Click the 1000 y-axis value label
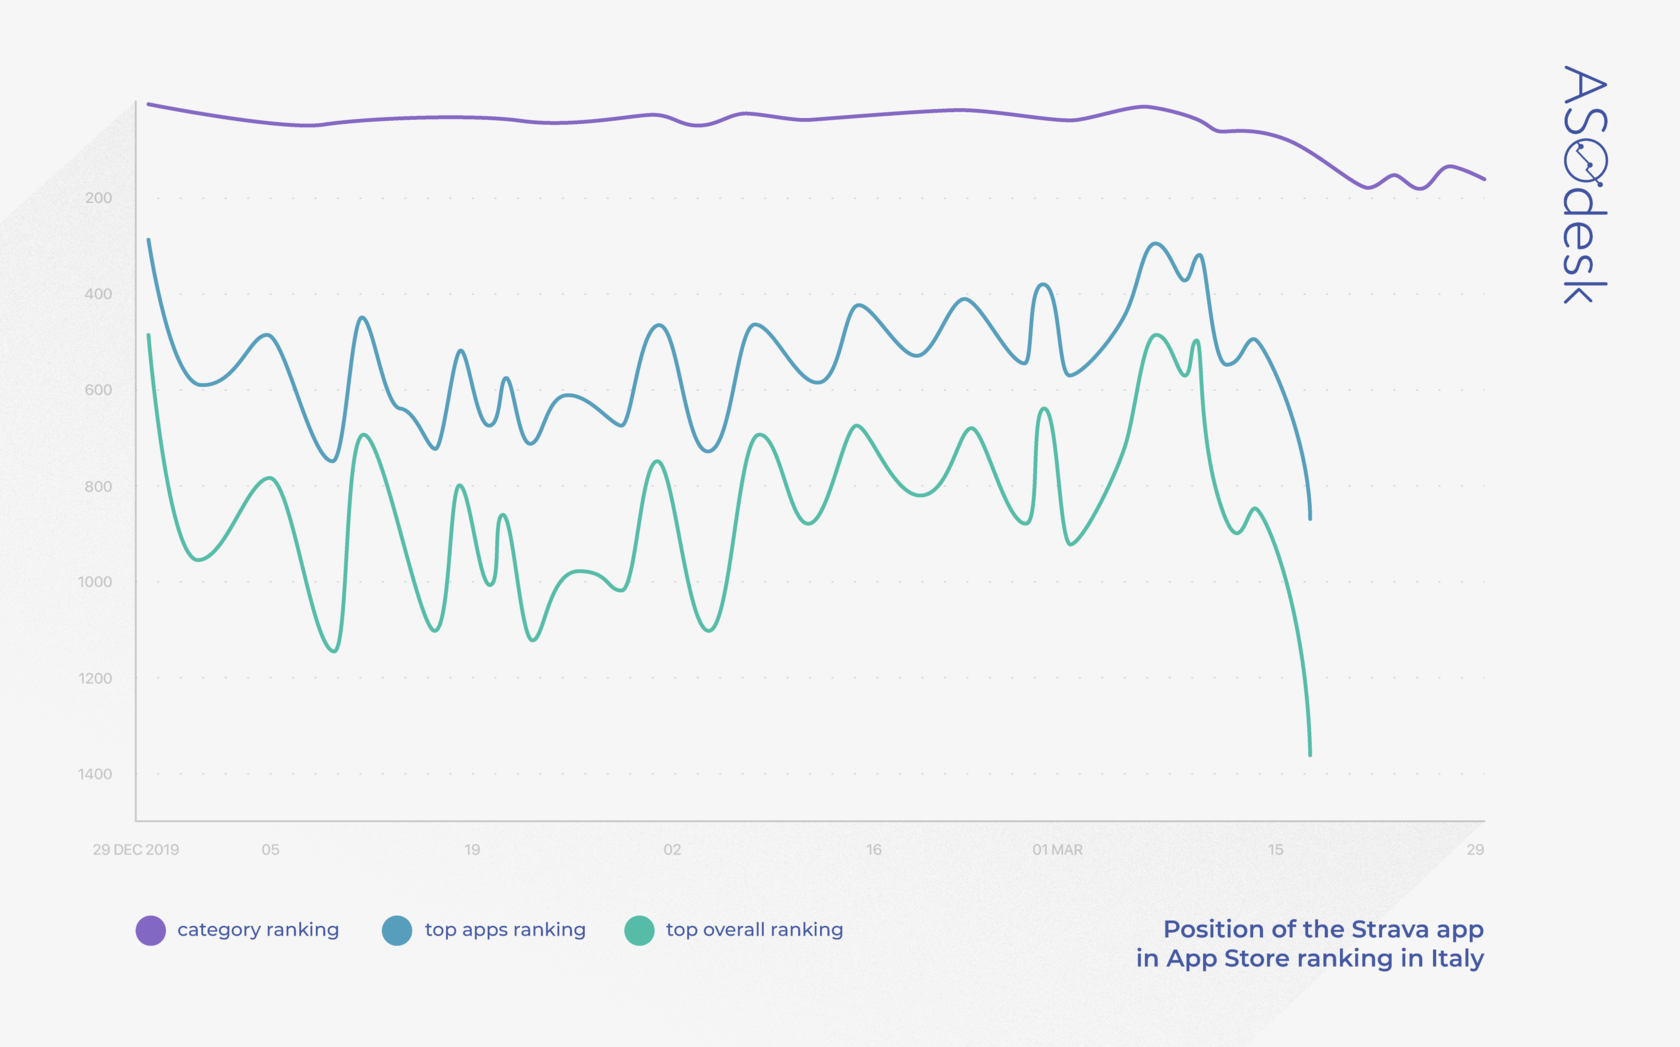1680x1047 pixels. (95, 582)
